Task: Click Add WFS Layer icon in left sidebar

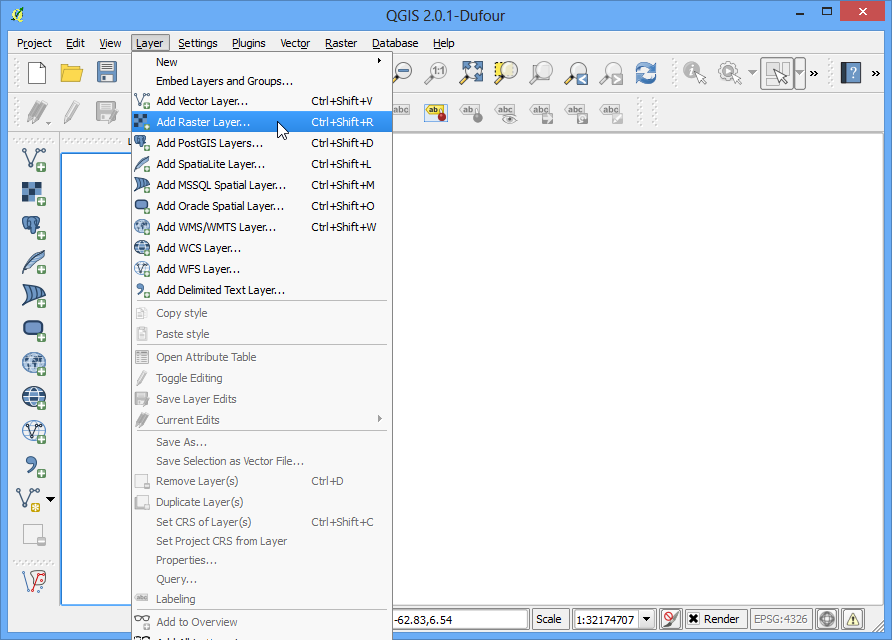Action: (x=34, y=432)
